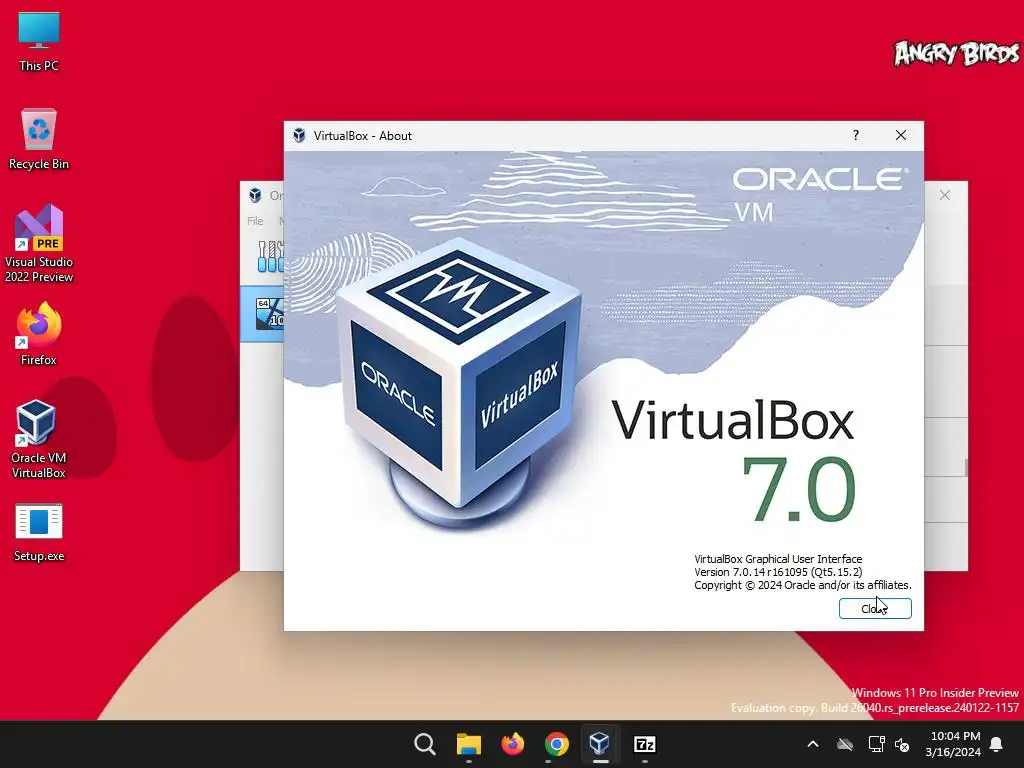The width and height of the screenshot is (1024, 768).
Task: Click Tools icon in VirtualBox Manager window
Action: 270,257
